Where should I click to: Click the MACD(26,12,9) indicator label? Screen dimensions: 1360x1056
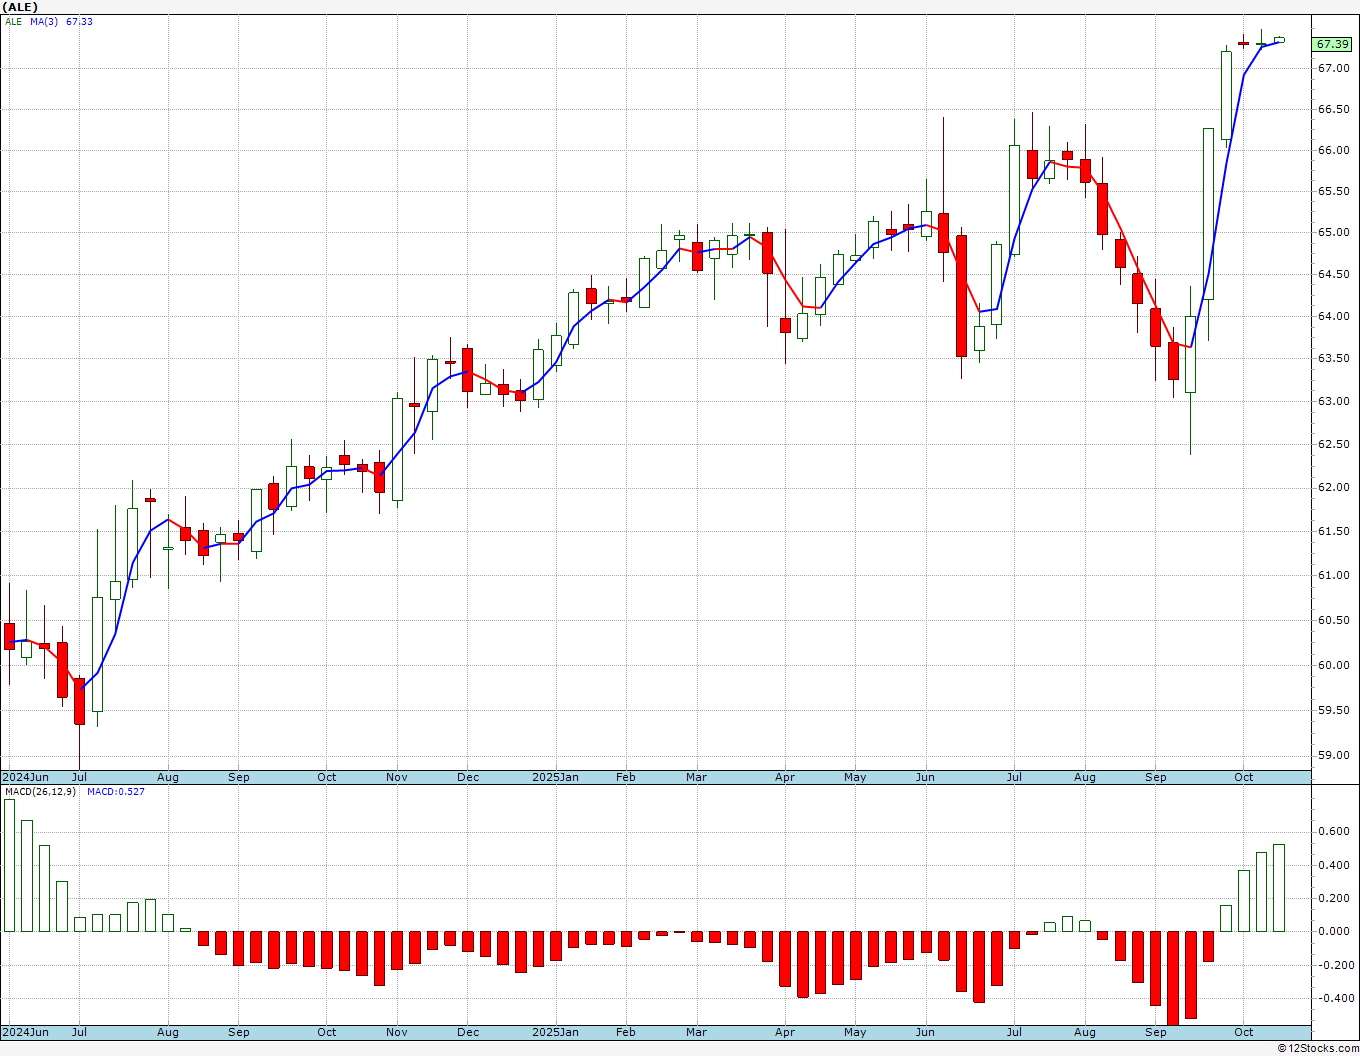coord(40,792)
